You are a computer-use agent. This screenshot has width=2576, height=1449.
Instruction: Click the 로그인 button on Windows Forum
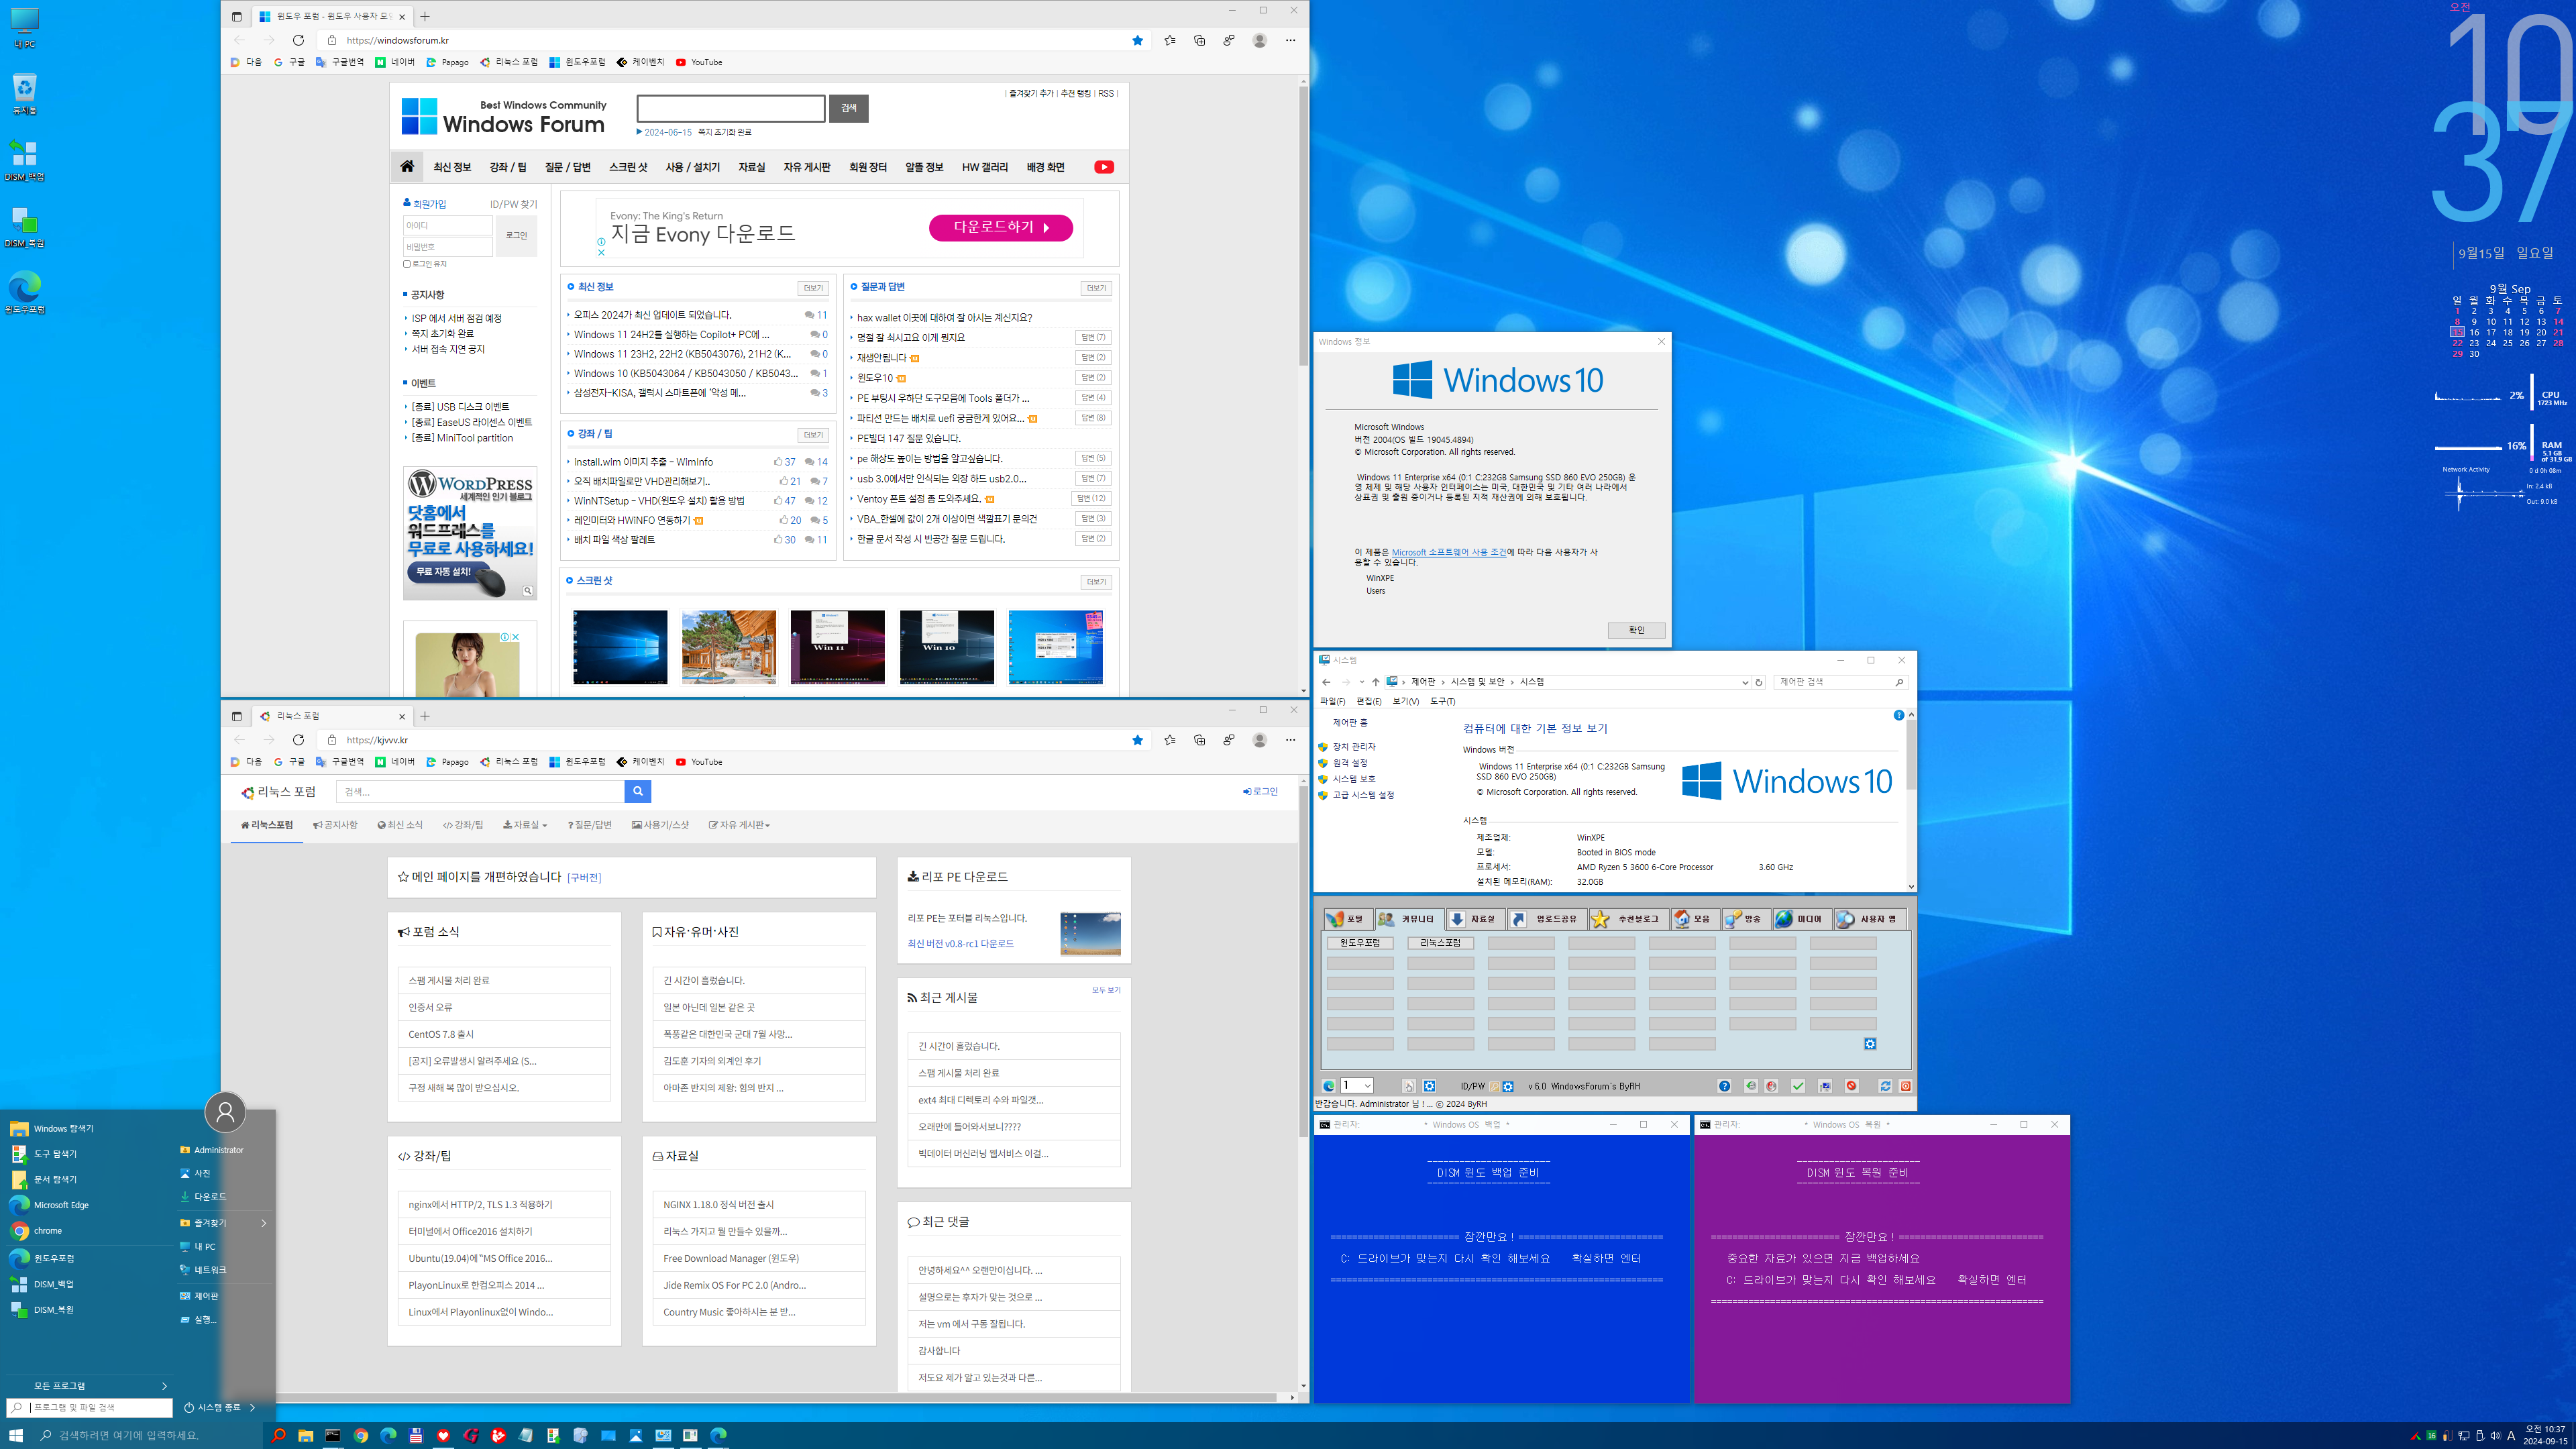[516, 236]
